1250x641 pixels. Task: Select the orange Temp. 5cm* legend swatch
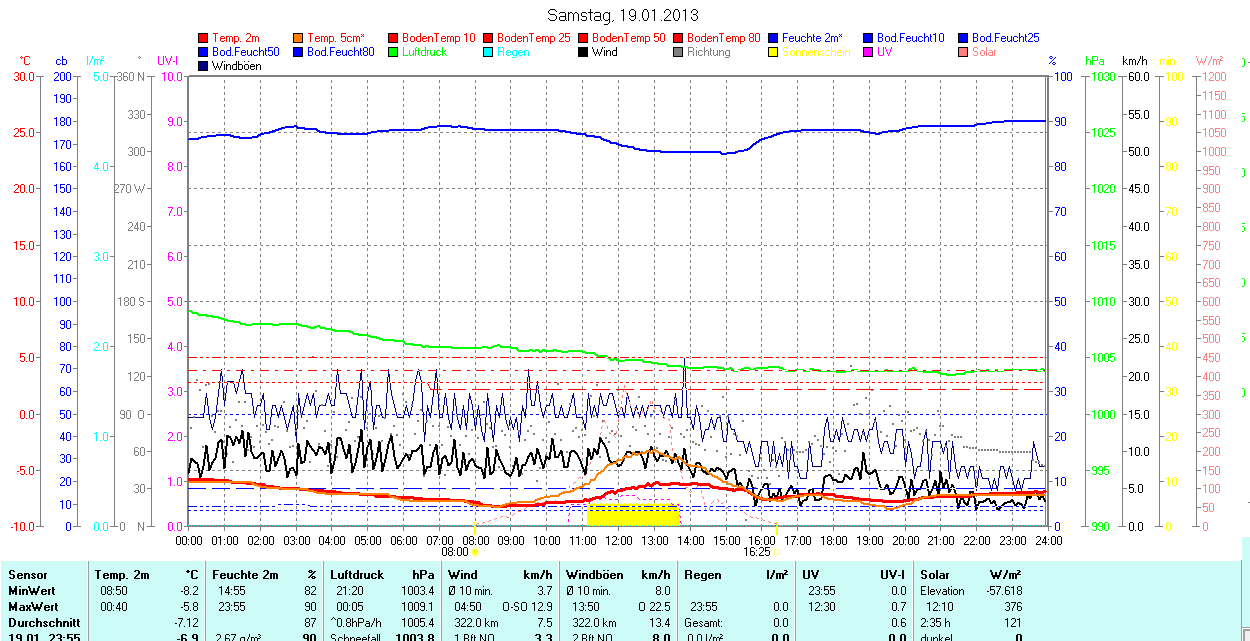click(x=299, y=38)
